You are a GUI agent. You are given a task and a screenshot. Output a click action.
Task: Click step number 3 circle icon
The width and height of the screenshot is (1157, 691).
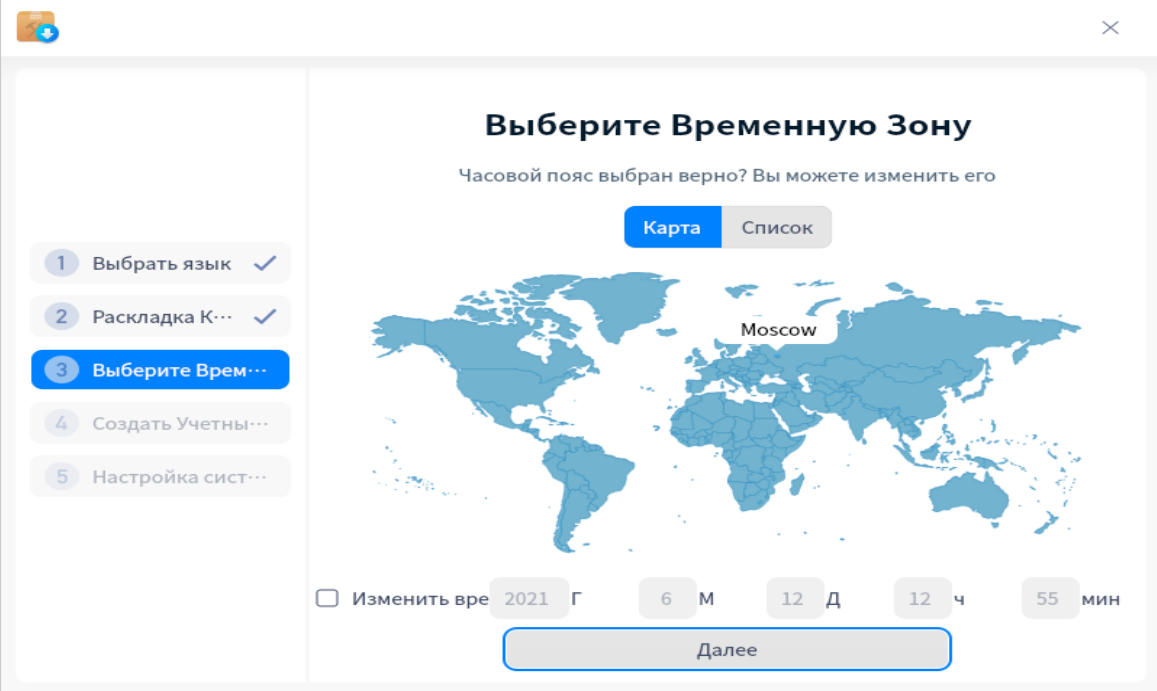click(61, 370)
